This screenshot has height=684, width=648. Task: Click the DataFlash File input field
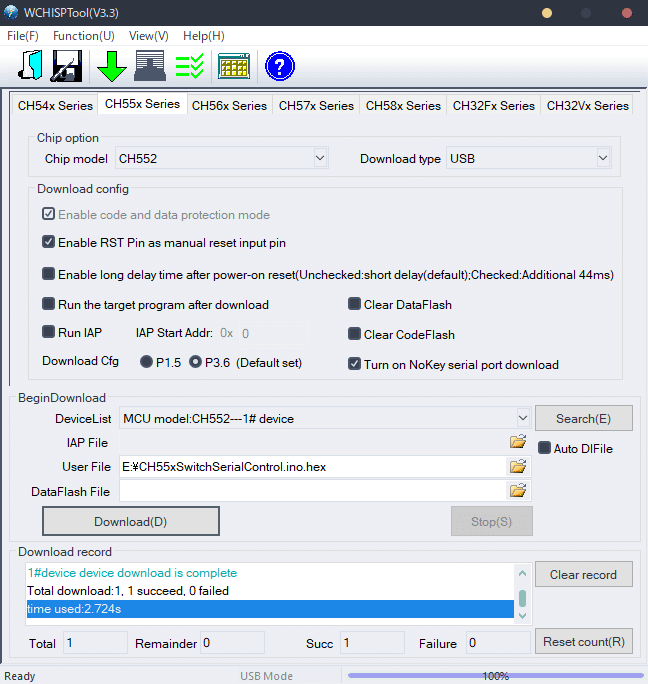pos(313,491)
